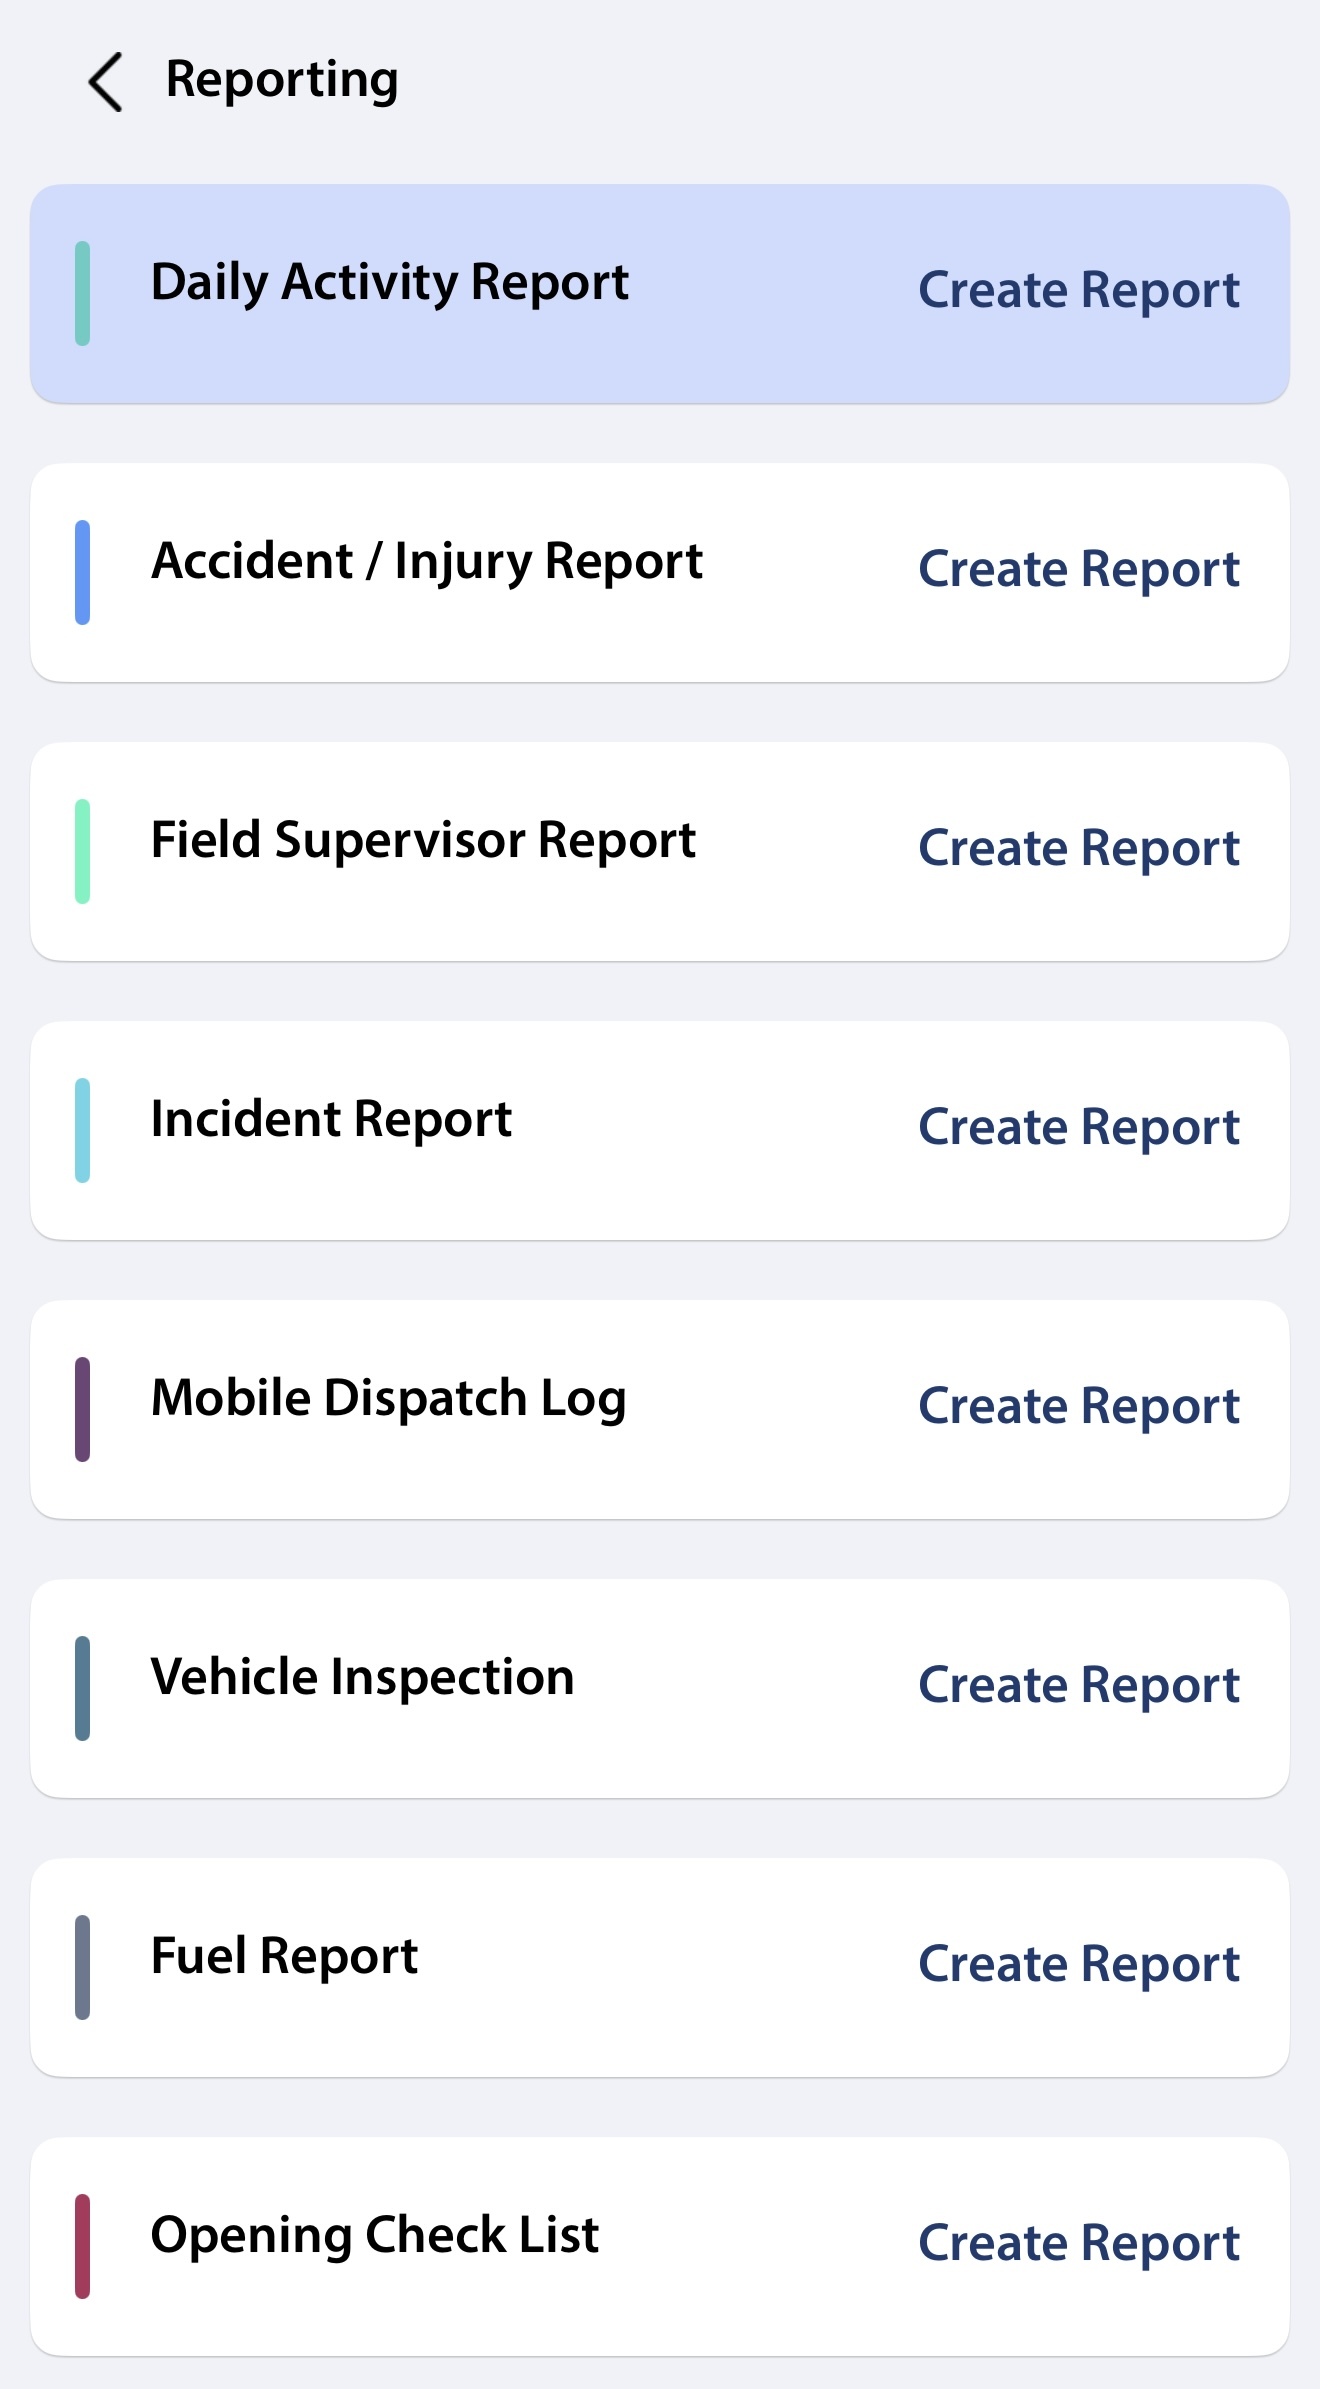Image resolution: width=1320 pixels, height=2389 pixels.
Task: Create an Incident Report
Action: (x=1078, y=1128)
